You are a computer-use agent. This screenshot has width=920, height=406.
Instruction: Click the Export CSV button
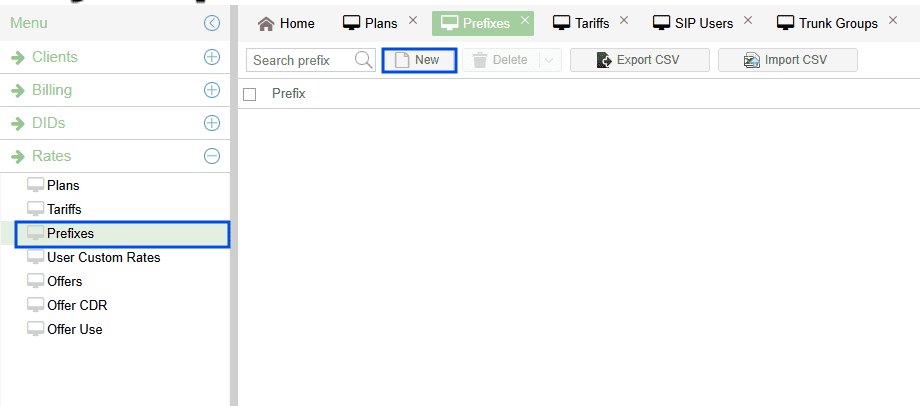639,60
